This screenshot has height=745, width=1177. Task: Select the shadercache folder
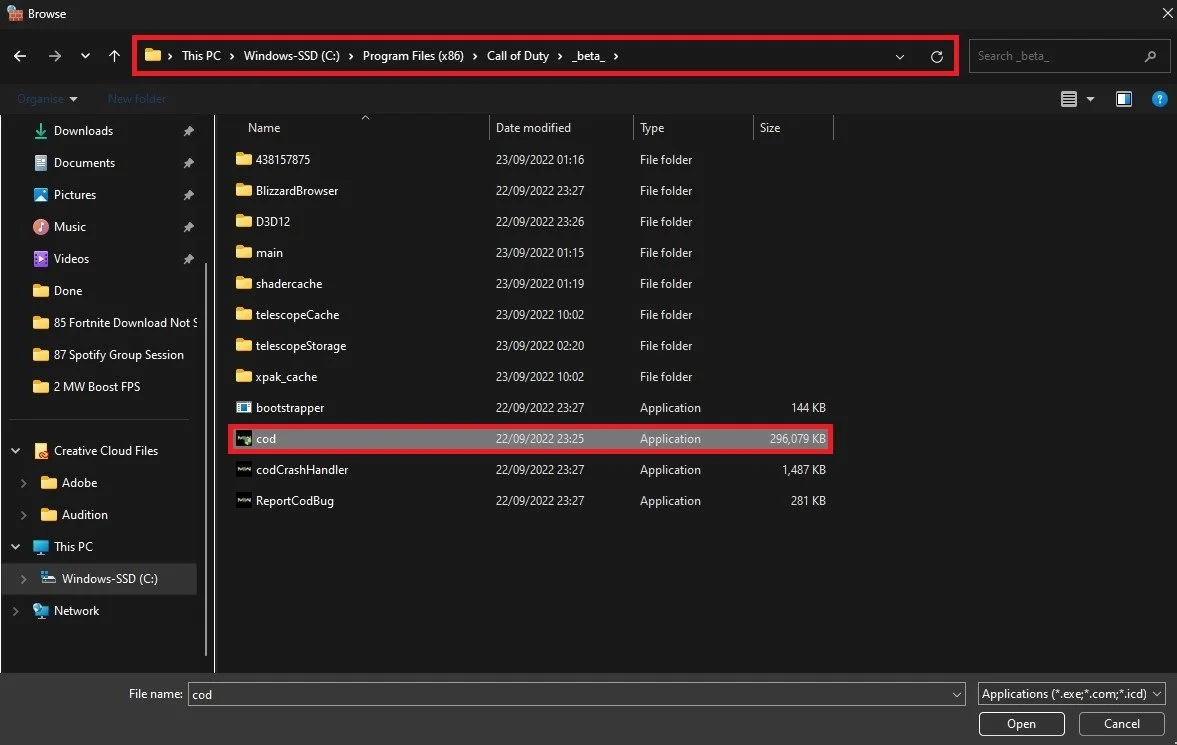(288, 284)
